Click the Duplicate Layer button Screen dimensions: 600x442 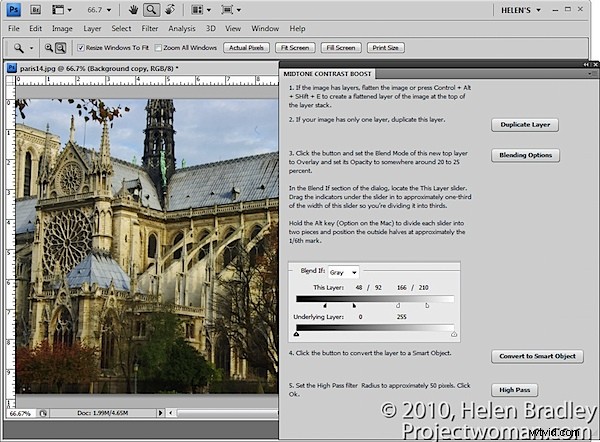[525, 125]
